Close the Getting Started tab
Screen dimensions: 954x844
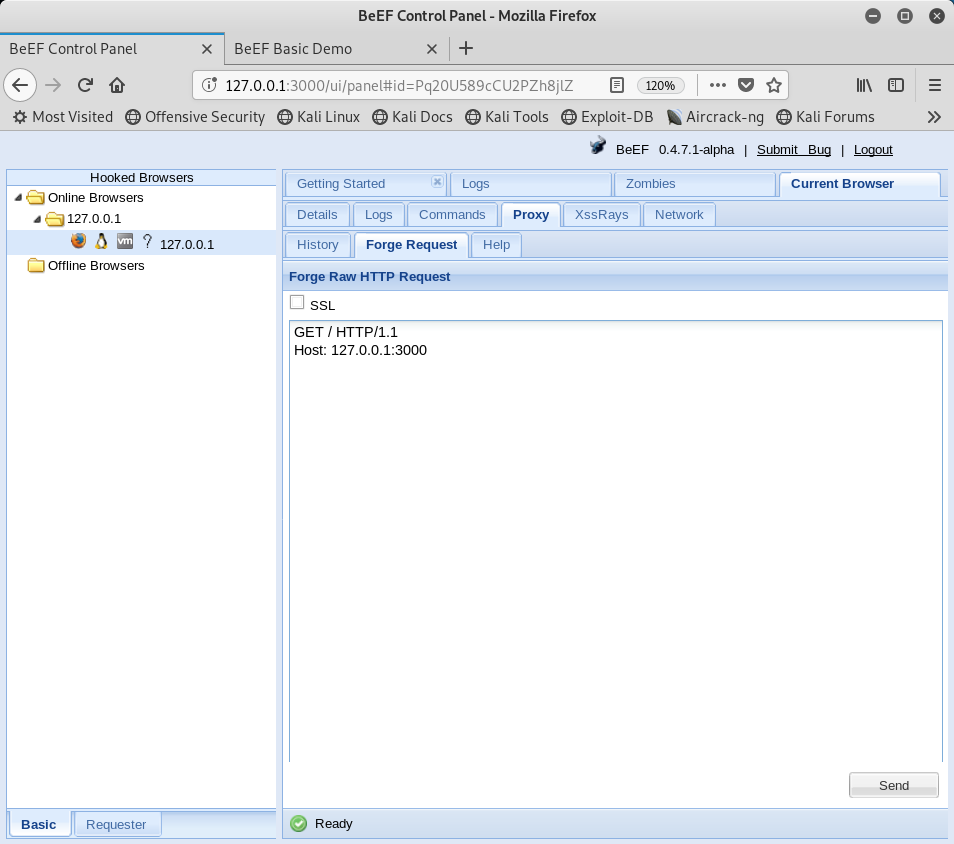pyautogui.click(x=437, y=181)
